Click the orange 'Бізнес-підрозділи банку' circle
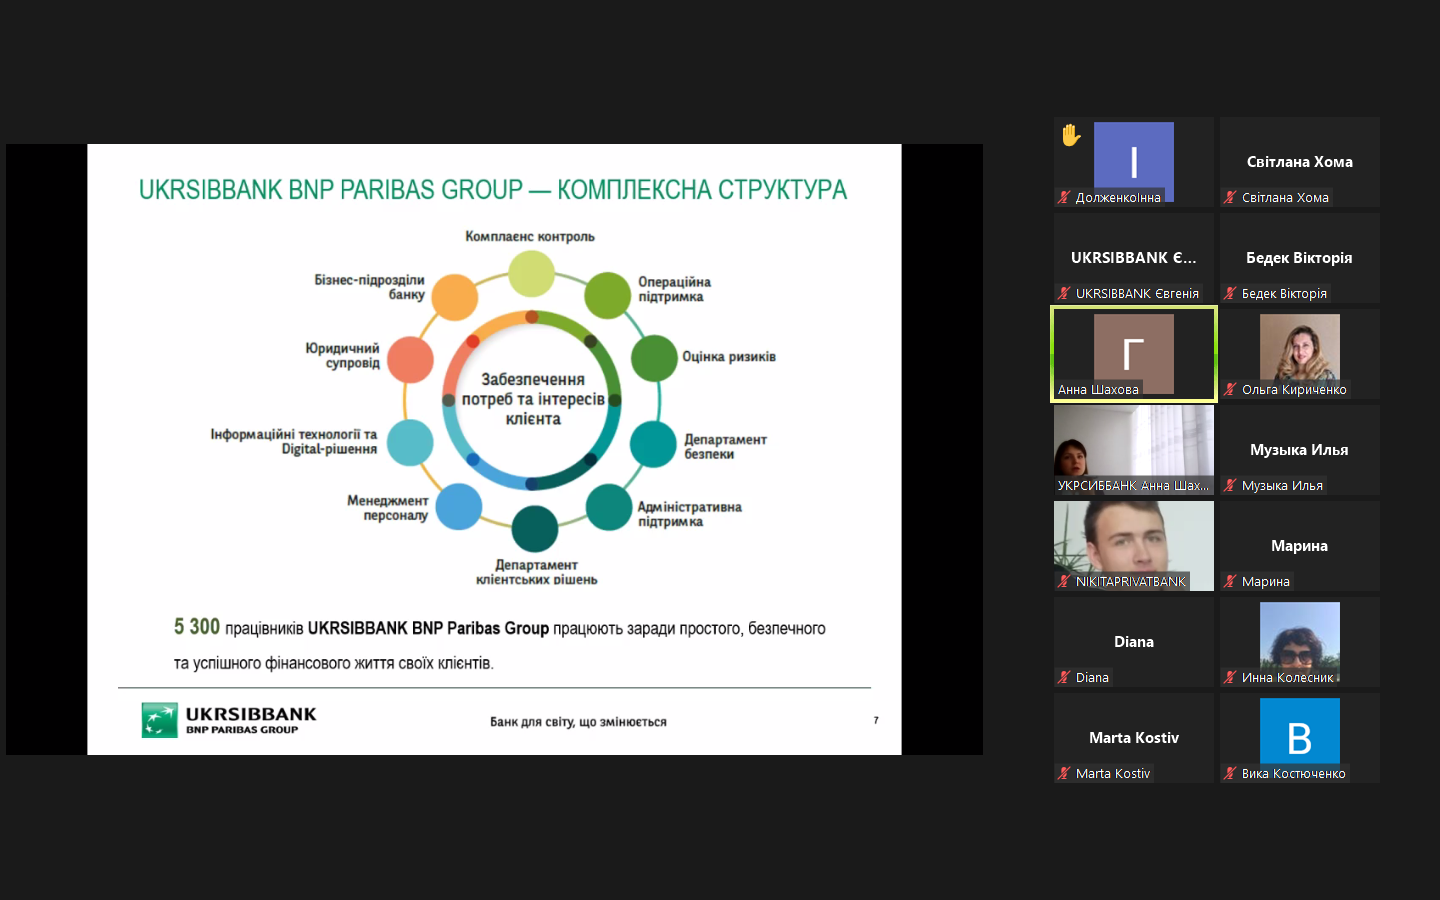Viewport: 1440px width, 900px height. click(x=454, y=297)
